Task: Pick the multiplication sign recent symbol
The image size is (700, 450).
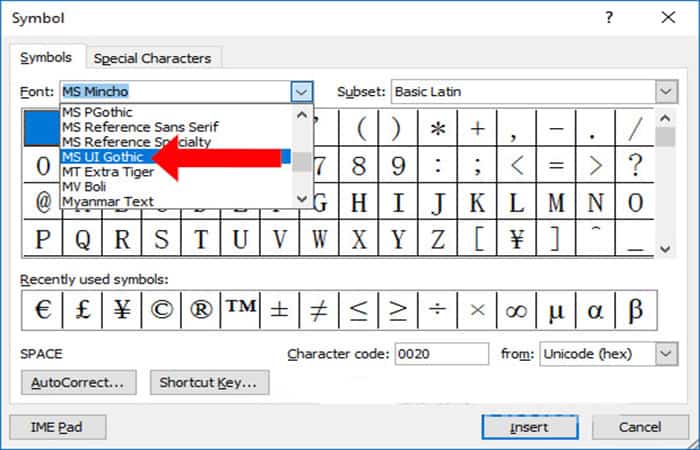Action: tap(477, 310)
